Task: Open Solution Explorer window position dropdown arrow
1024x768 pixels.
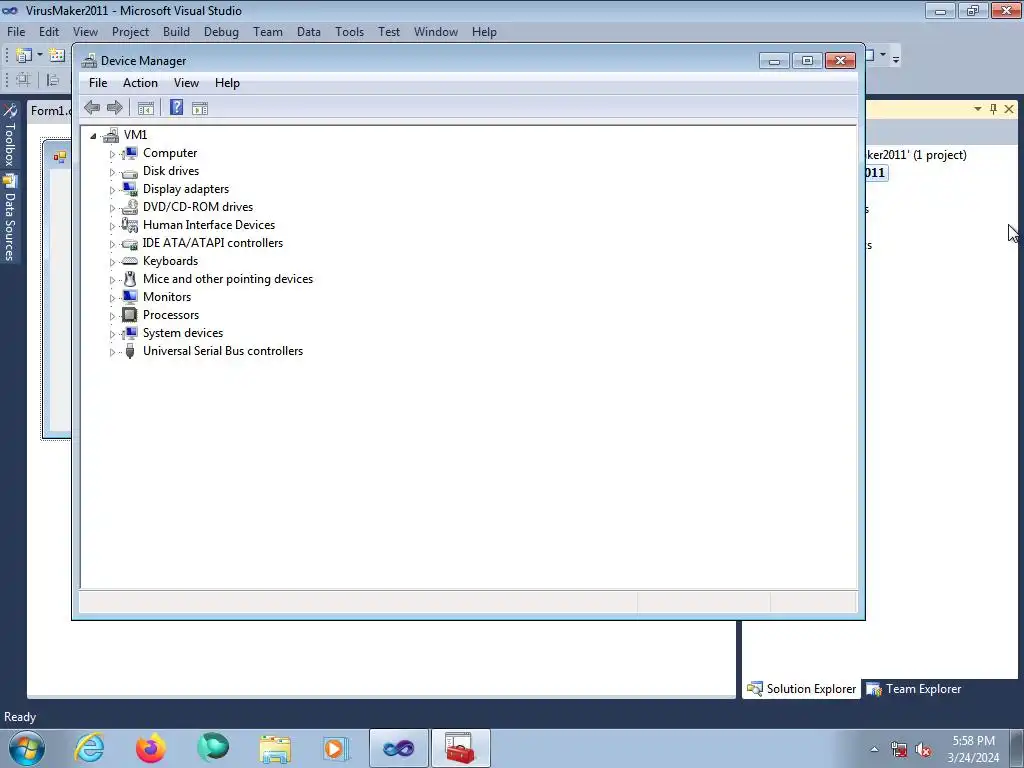Action: pos(978,109)
